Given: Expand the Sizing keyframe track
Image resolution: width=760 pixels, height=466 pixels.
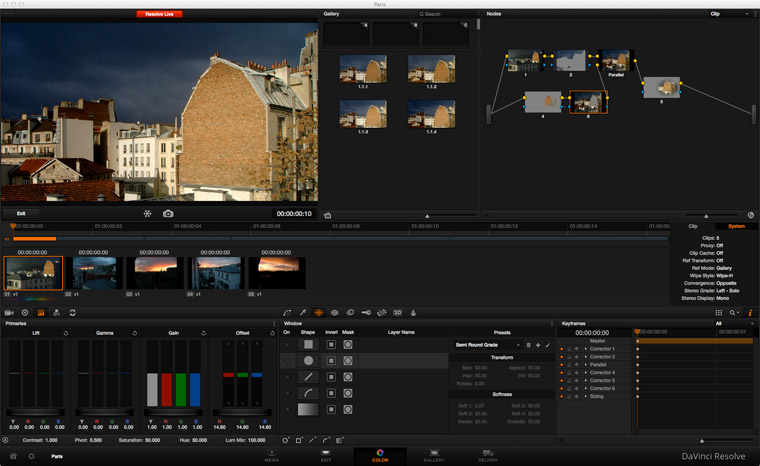Looking at the screenshot, I should click(x=586, y=397).
